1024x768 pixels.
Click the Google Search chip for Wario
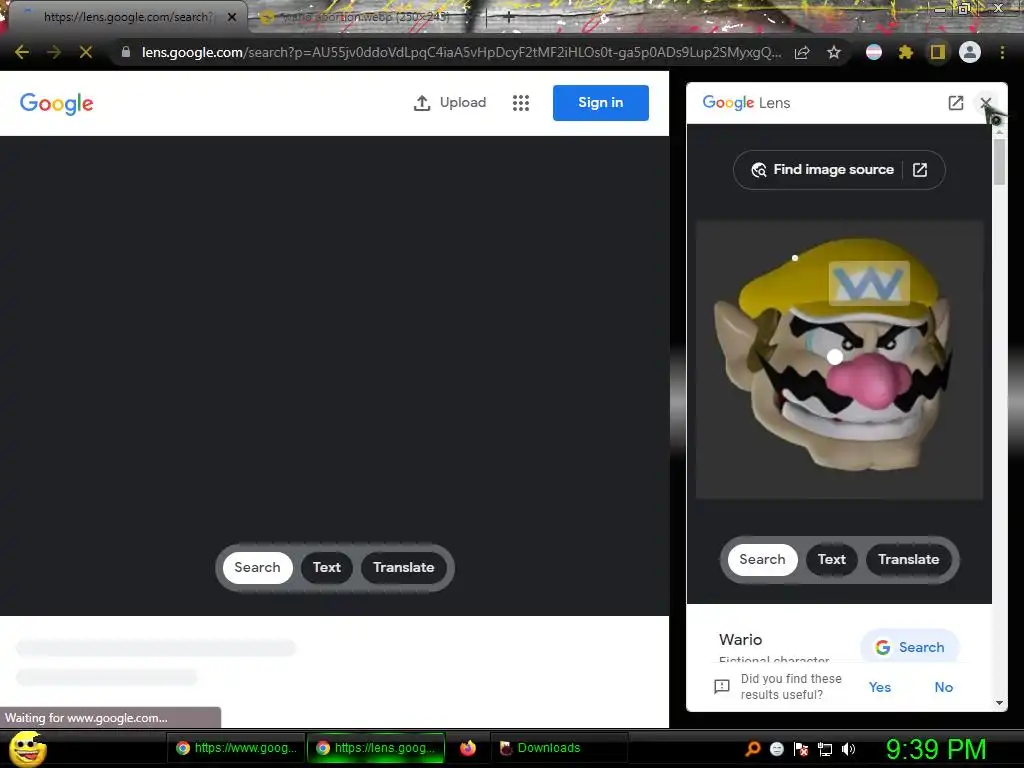pyautogui.click(x=910, y=647)
